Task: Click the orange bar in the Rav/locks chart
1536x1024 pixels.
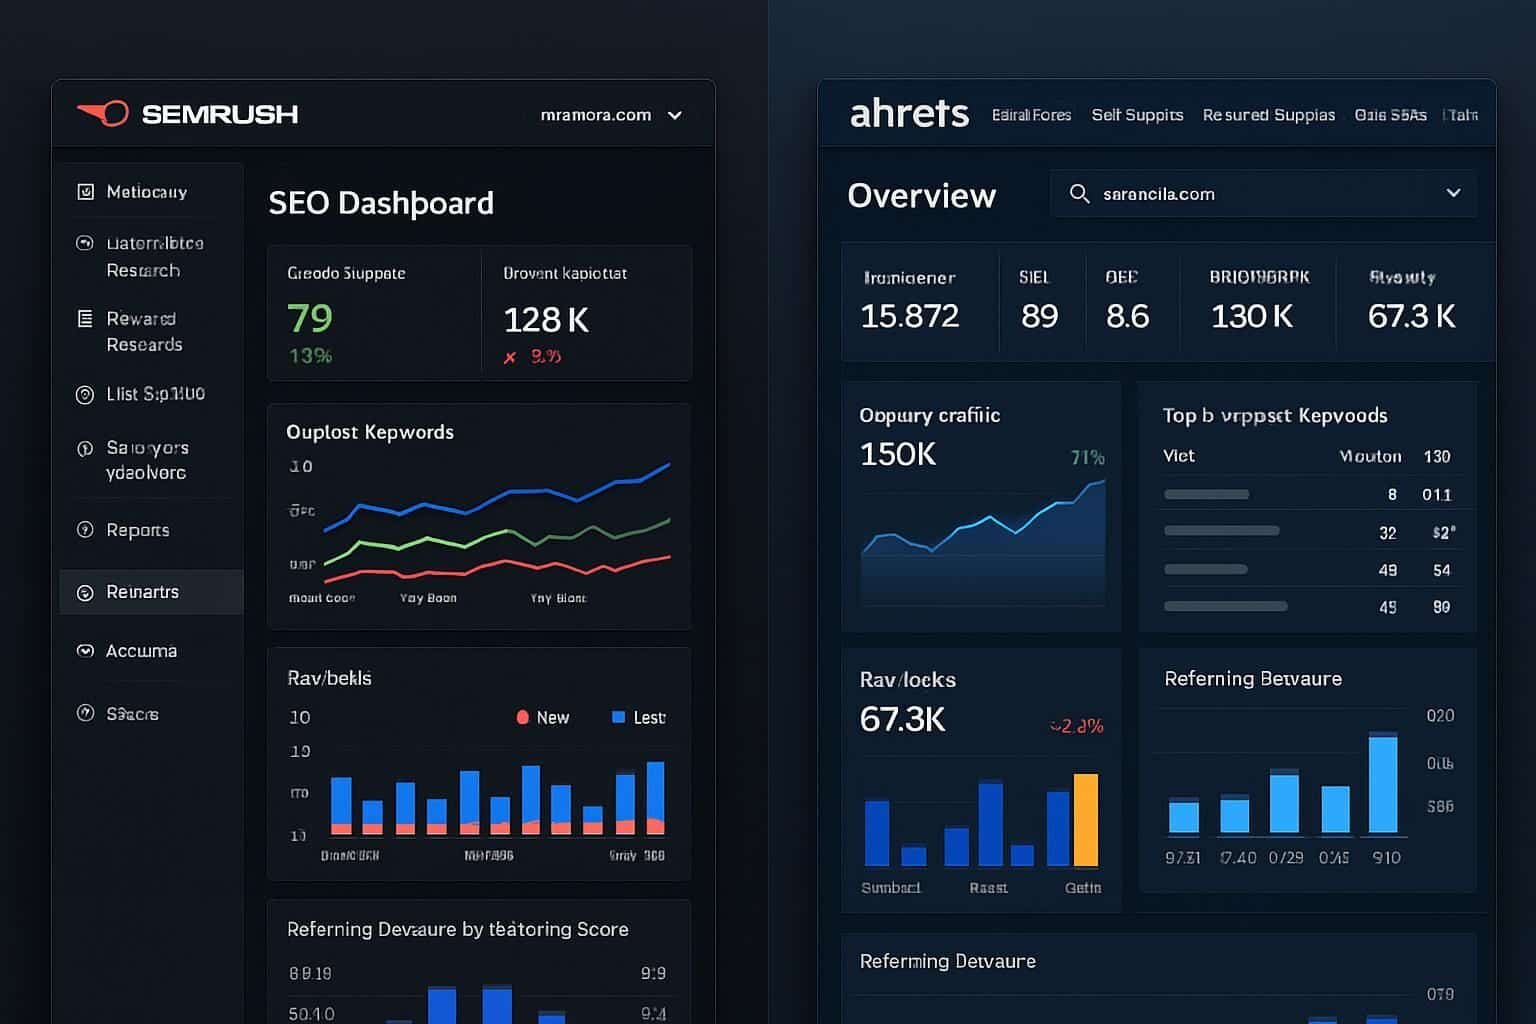Action: [x=1086, y=820]
